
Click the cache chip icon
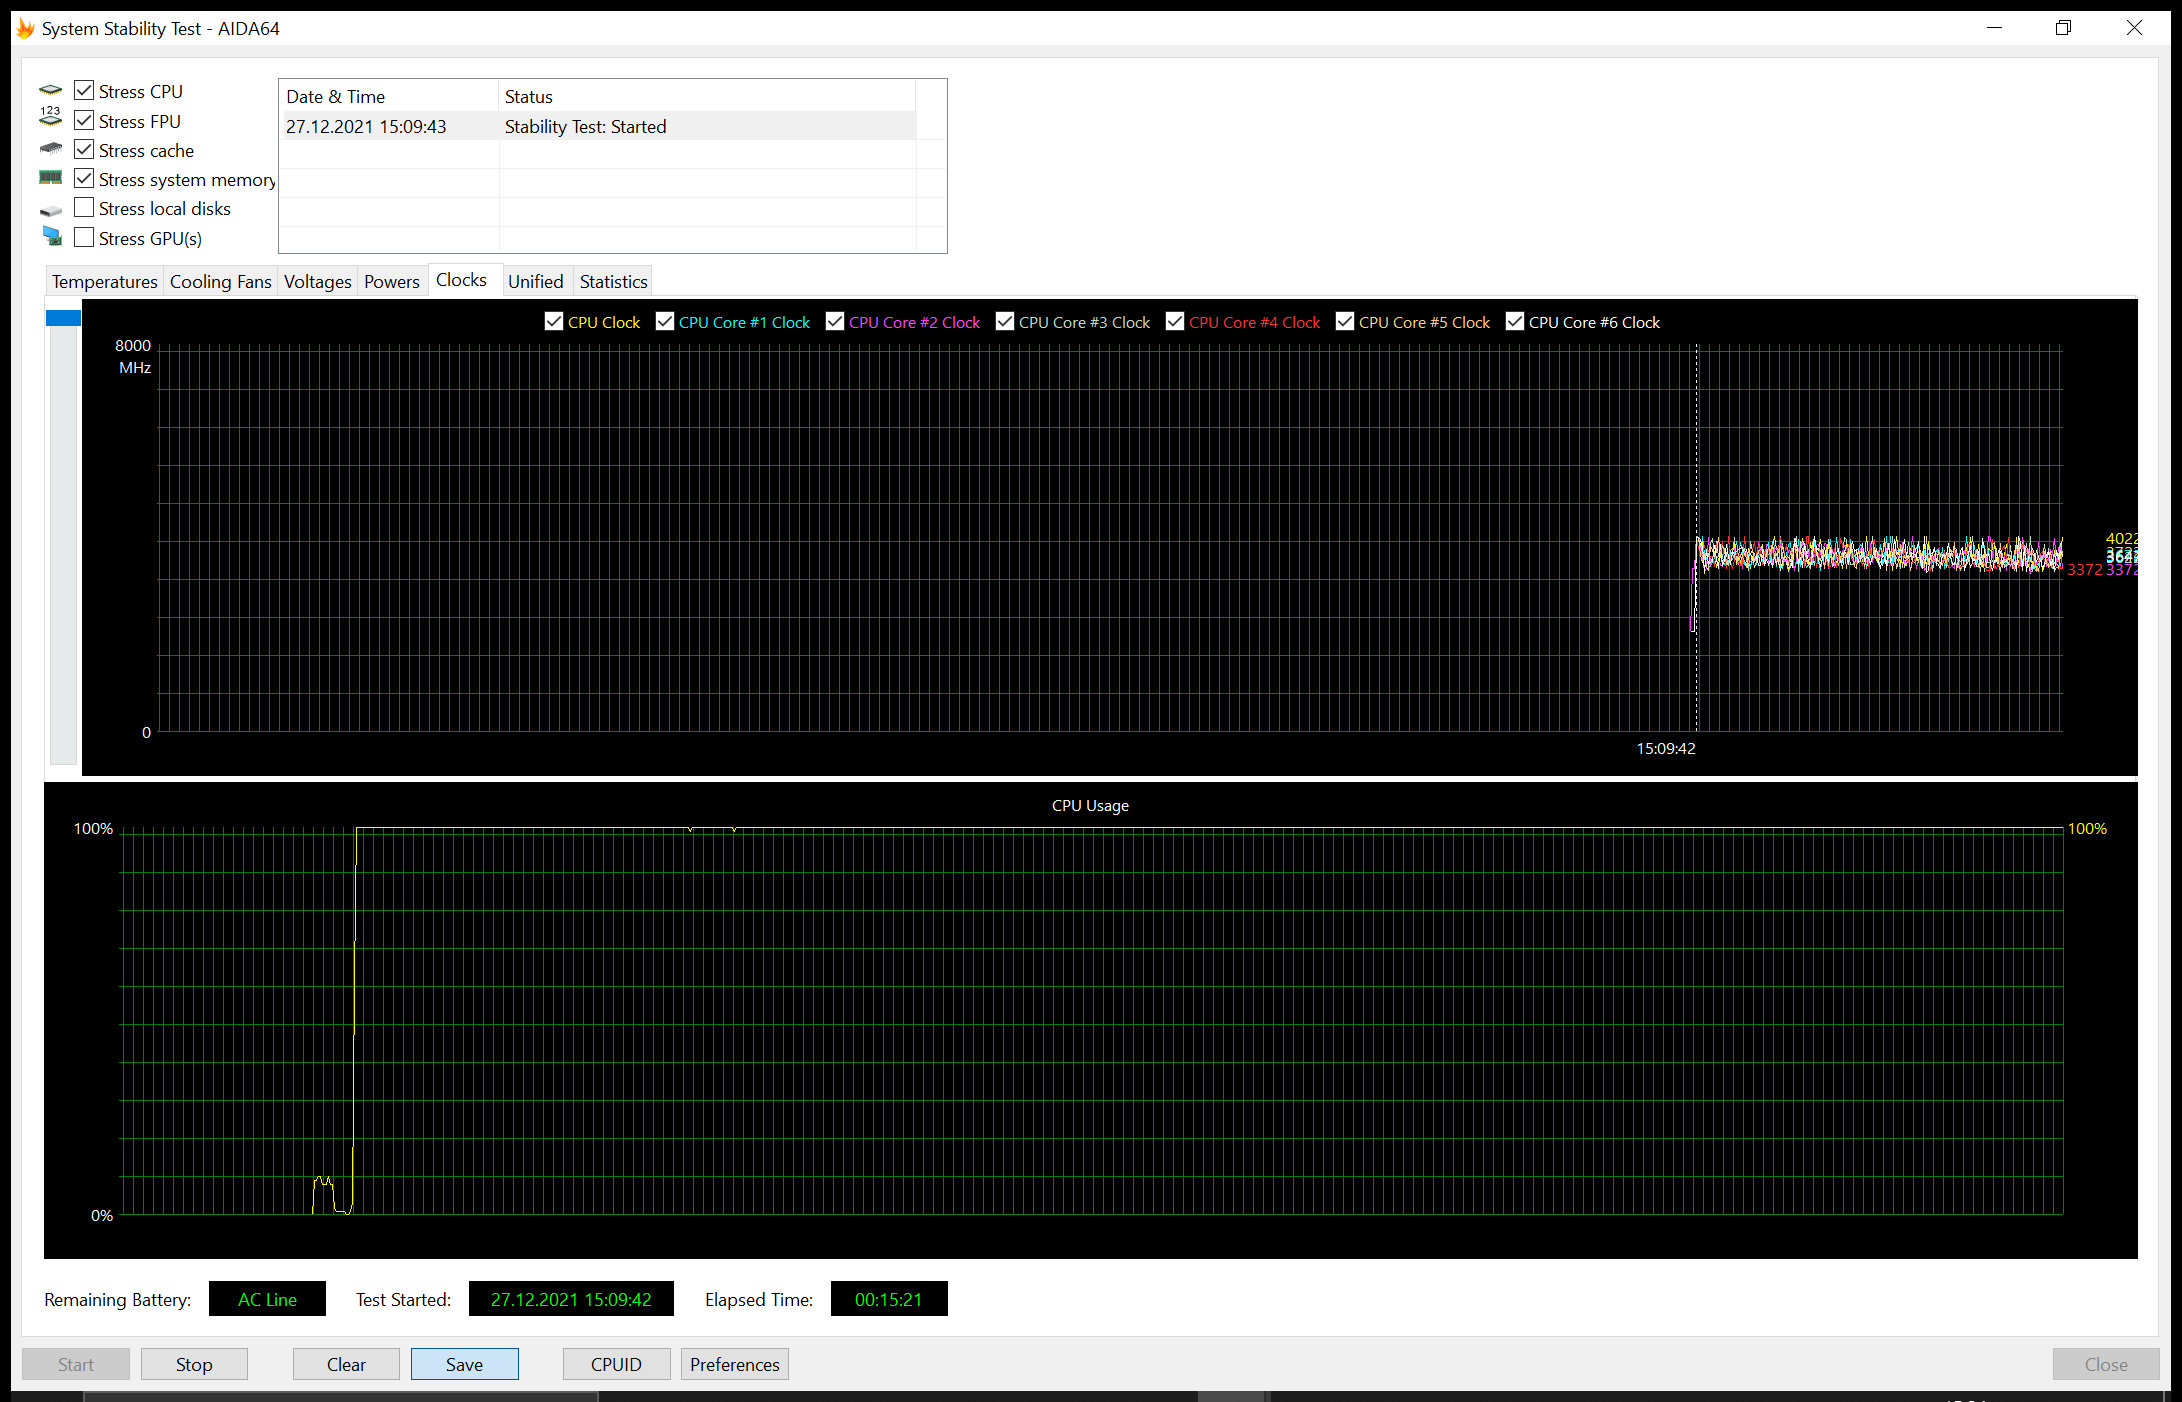50,149
